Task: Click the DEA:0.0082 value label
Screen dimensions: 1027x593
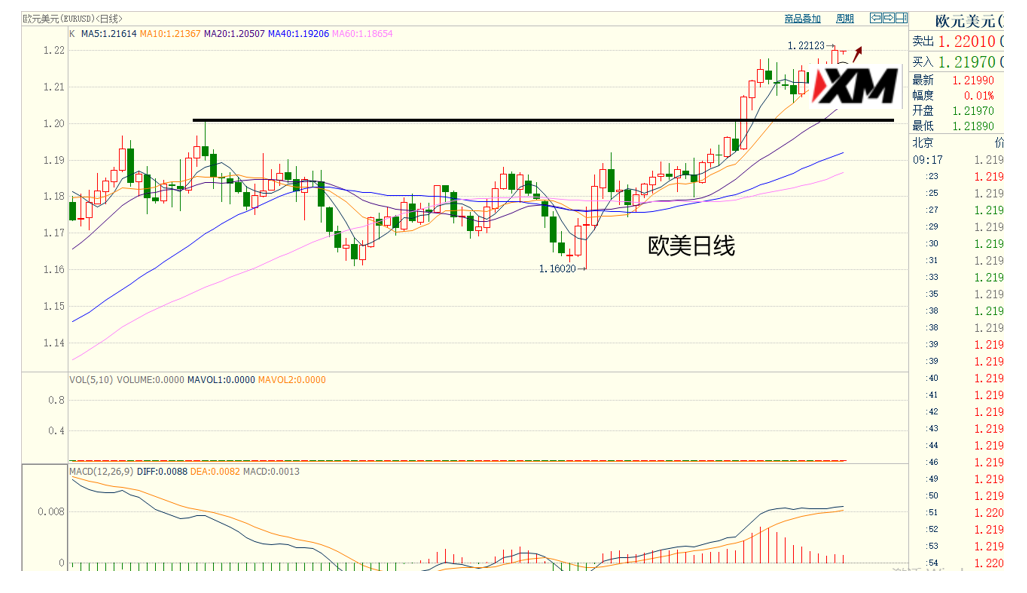Action: 215,472
